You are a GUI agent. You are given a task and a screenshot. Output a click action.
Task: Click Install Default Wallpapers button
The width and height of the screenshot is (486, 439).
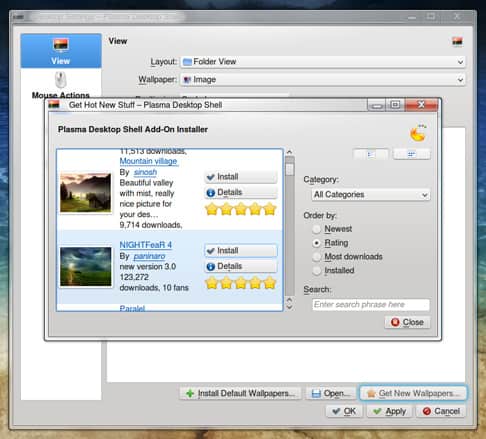pyautogui.click(x=241, y=393)
